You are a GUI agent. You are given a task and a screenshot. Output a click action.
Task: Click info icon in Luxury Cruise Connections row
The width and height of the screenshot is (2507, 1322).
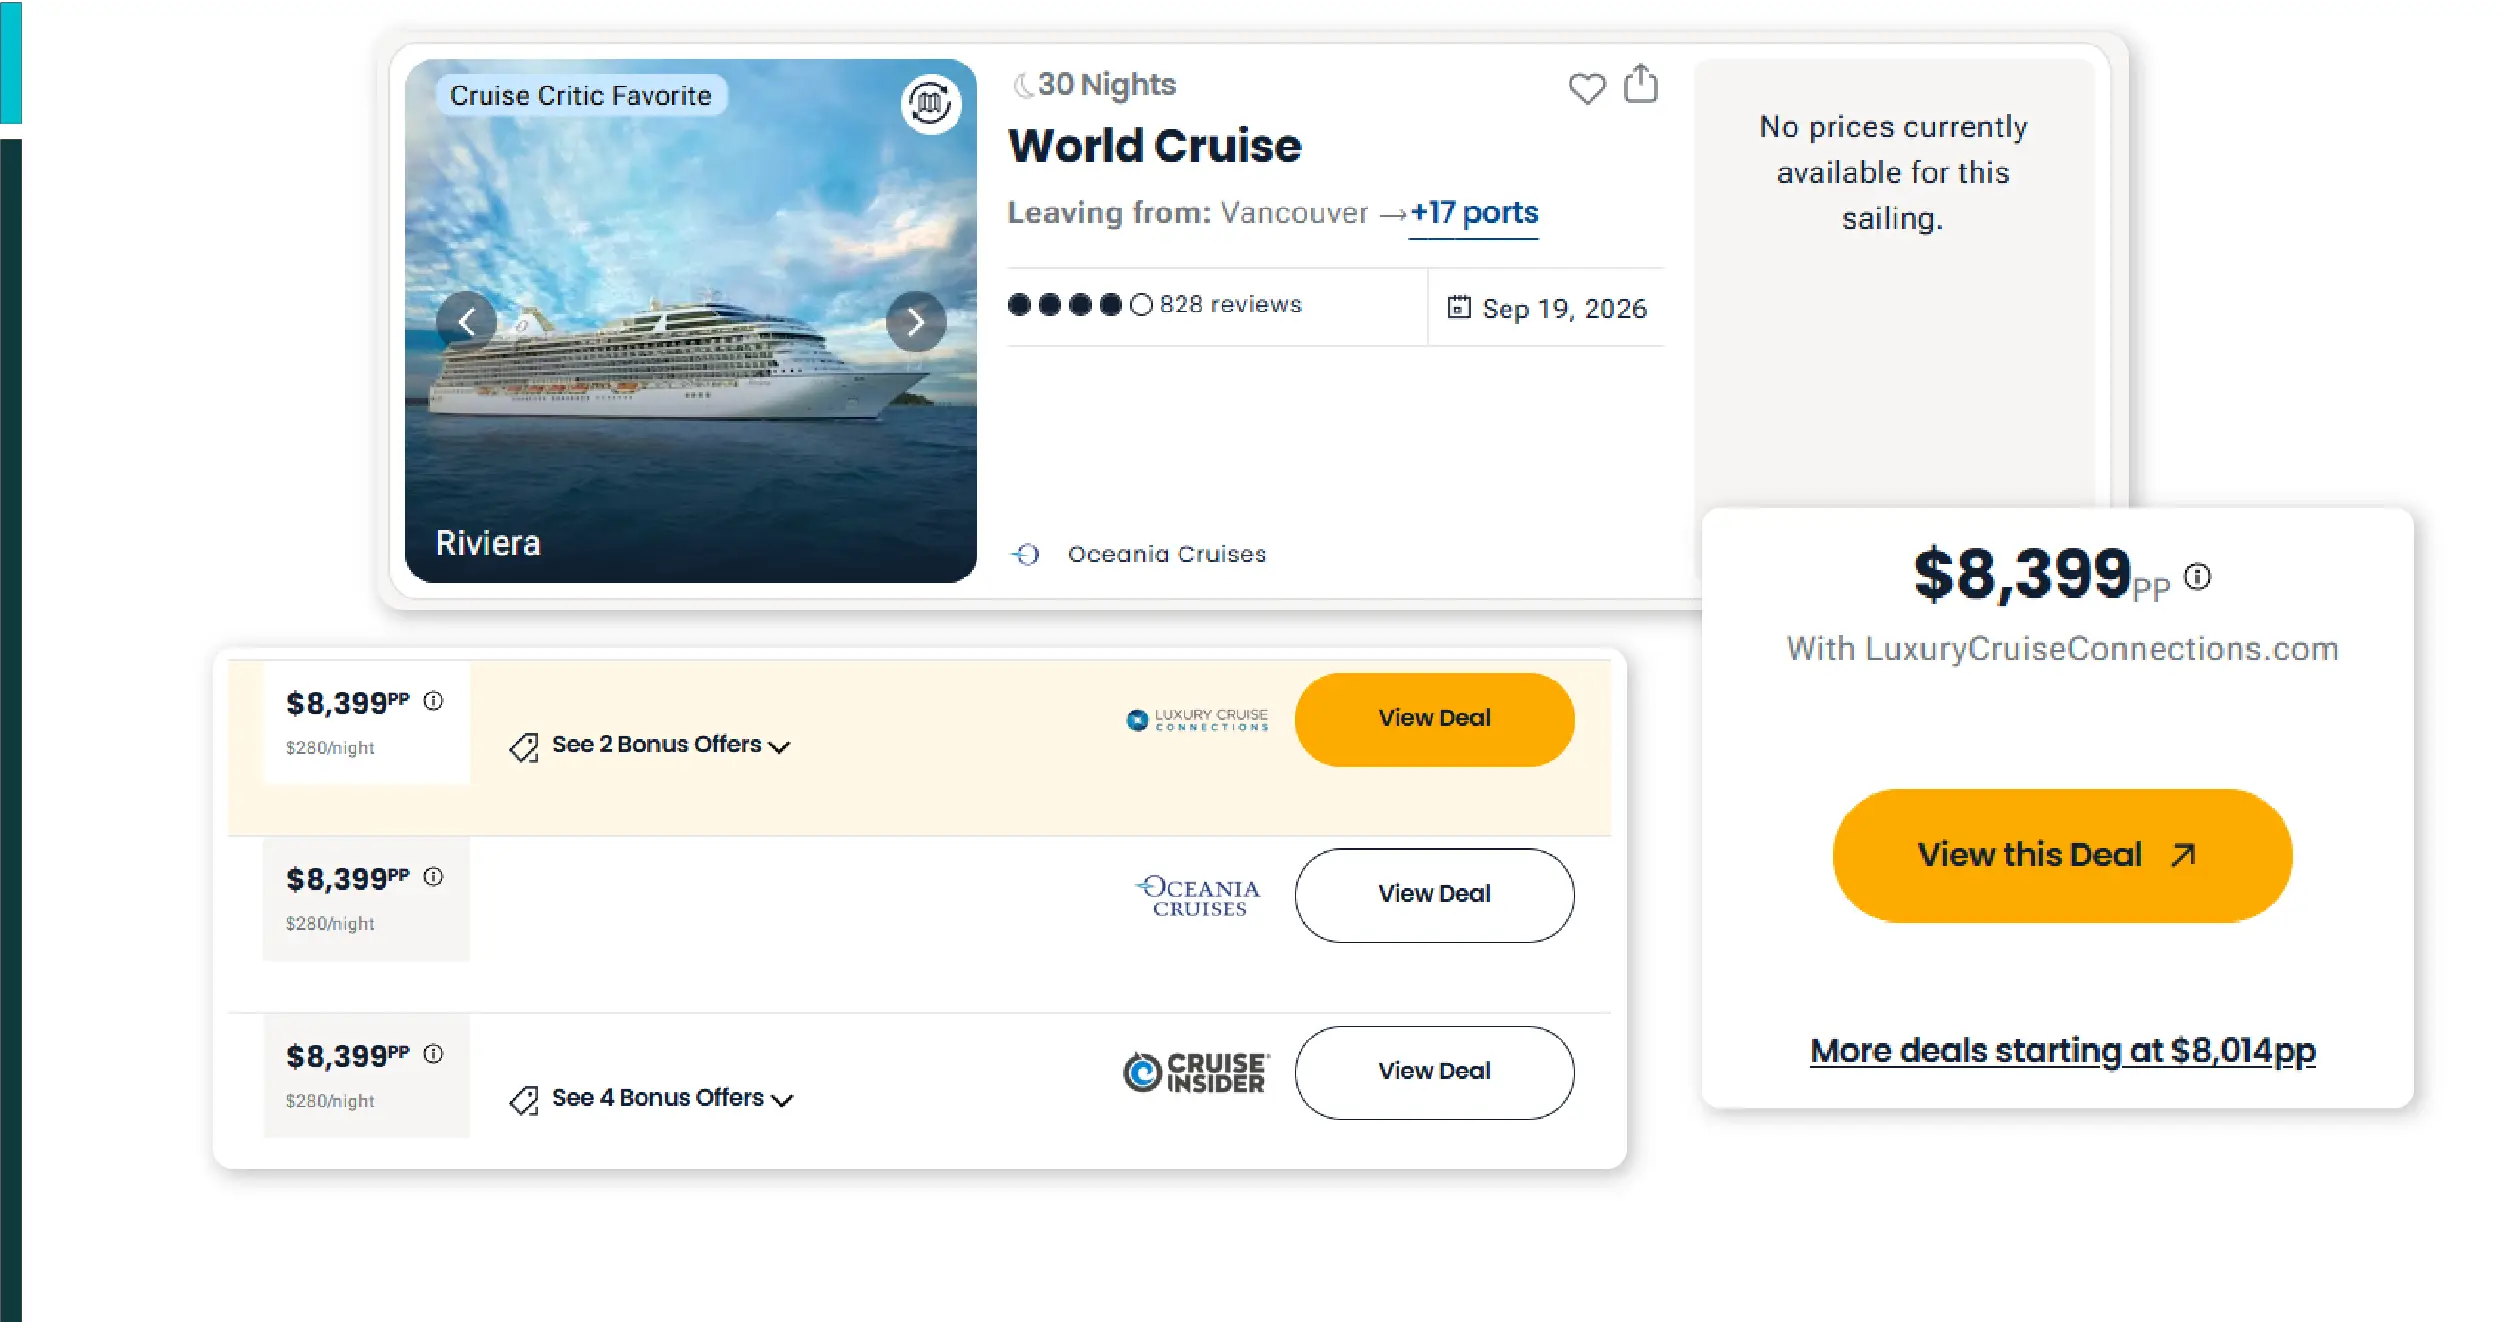pos(433,701)
